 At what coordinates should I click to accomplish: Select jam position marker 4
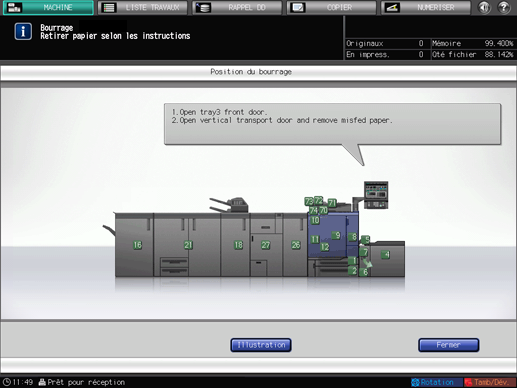click(x=386, y=255)
